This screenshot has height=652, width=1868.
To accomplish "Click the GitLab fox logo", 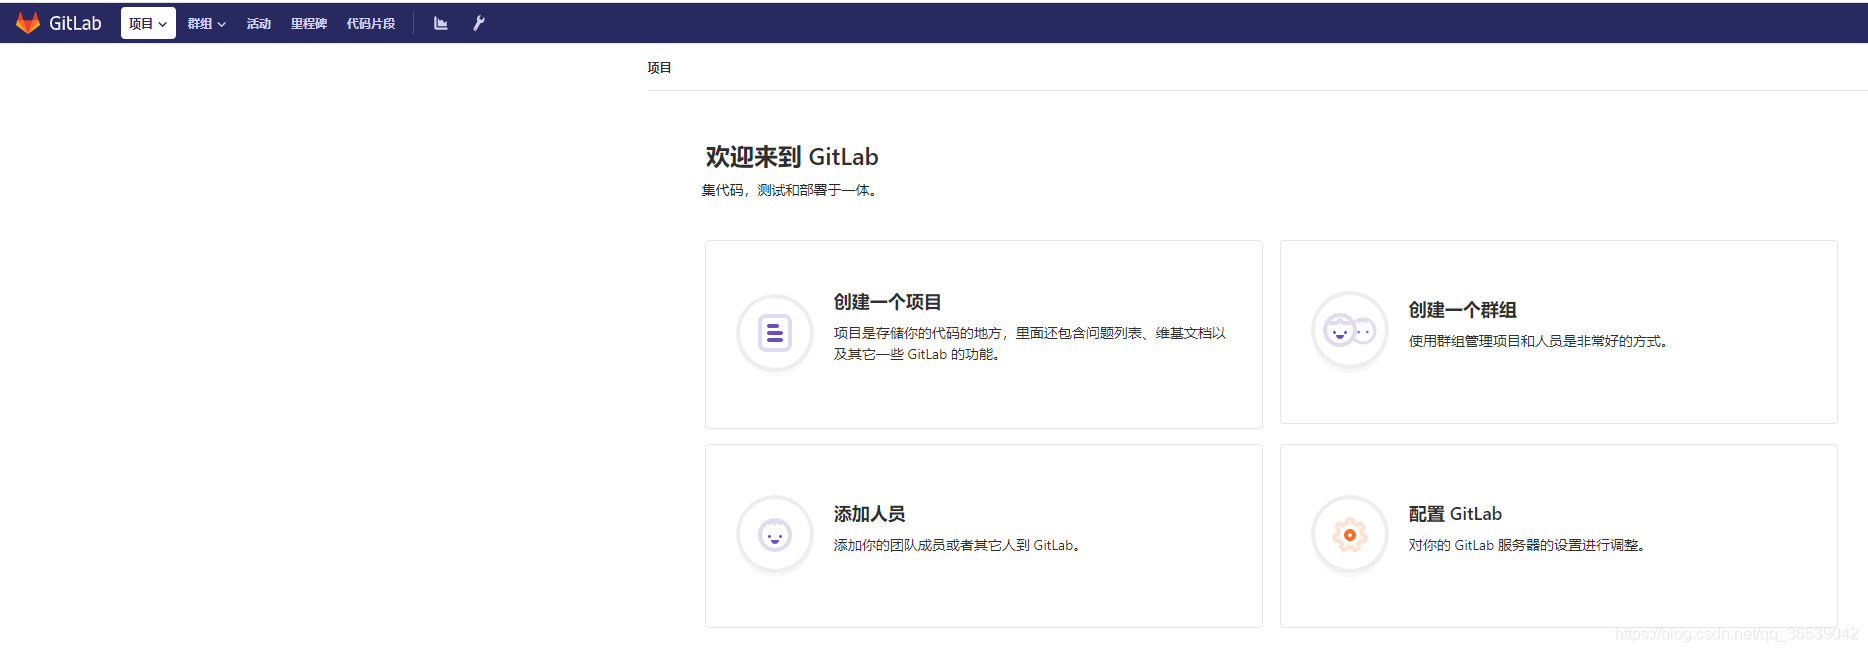I will coord(28,23).
